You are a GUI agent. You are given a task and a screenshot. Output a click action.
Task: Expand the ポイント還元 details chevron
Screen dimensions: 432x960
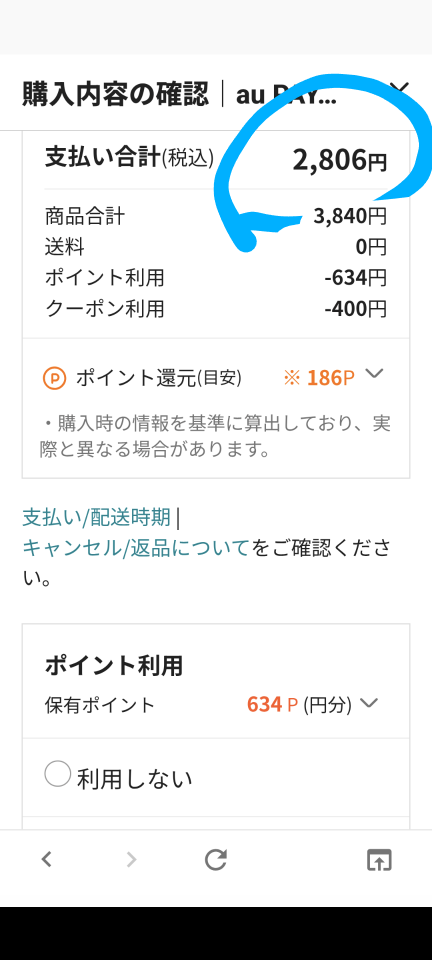coord(373,373)
